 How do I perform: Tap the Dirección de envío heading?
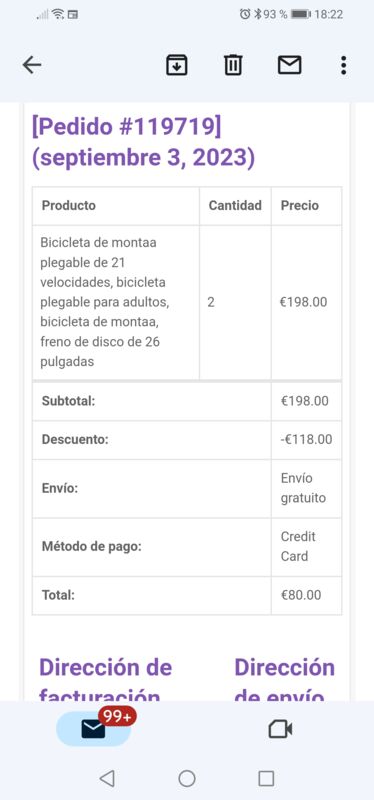pyautogui.click(x=285, y=681)
